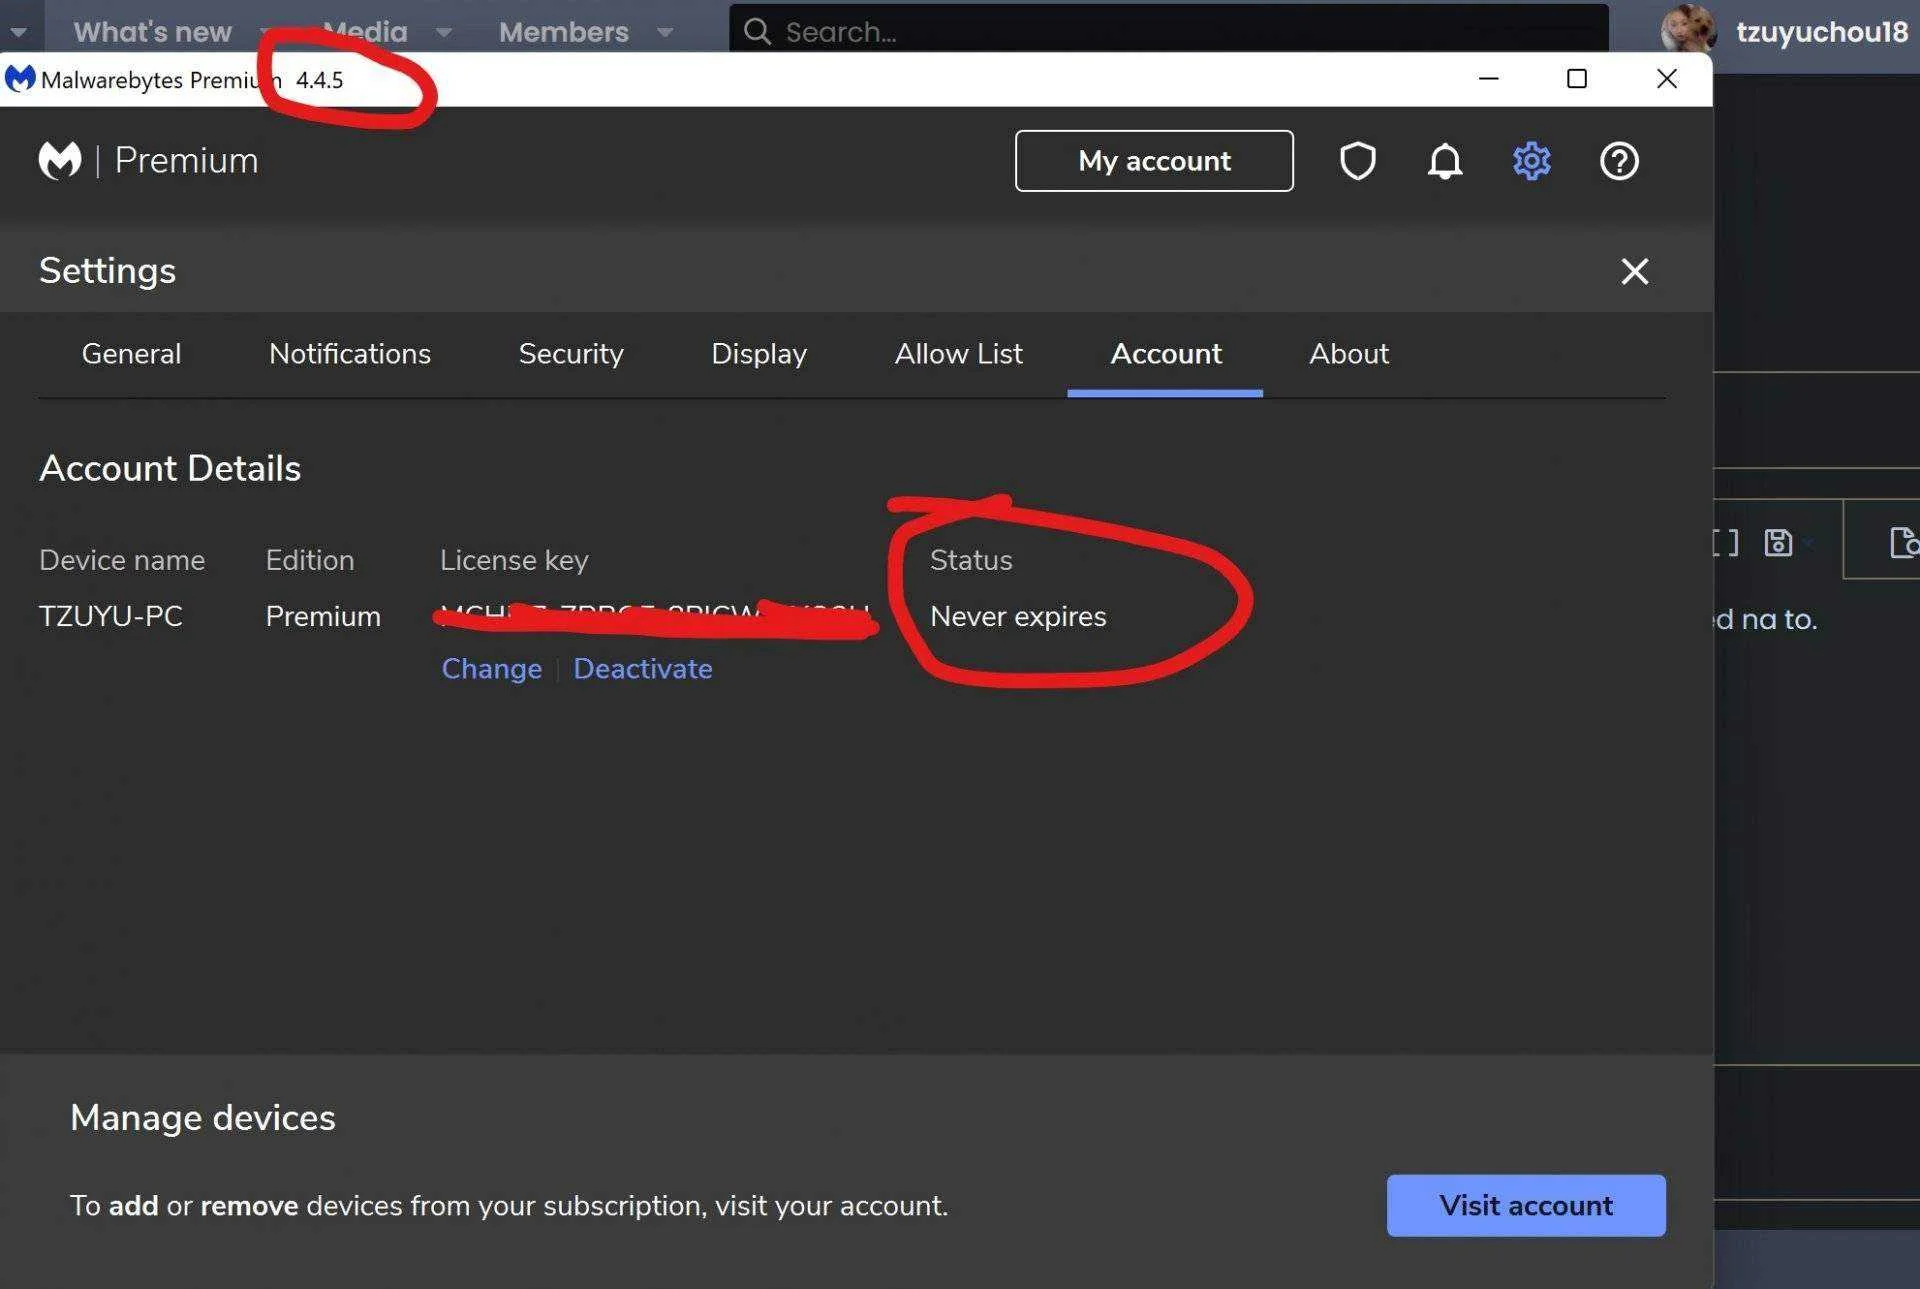The width and height of the screenshot is (1920, 1289).
Task: Switch to the Allow List tab
Action: tap(958, 353)
